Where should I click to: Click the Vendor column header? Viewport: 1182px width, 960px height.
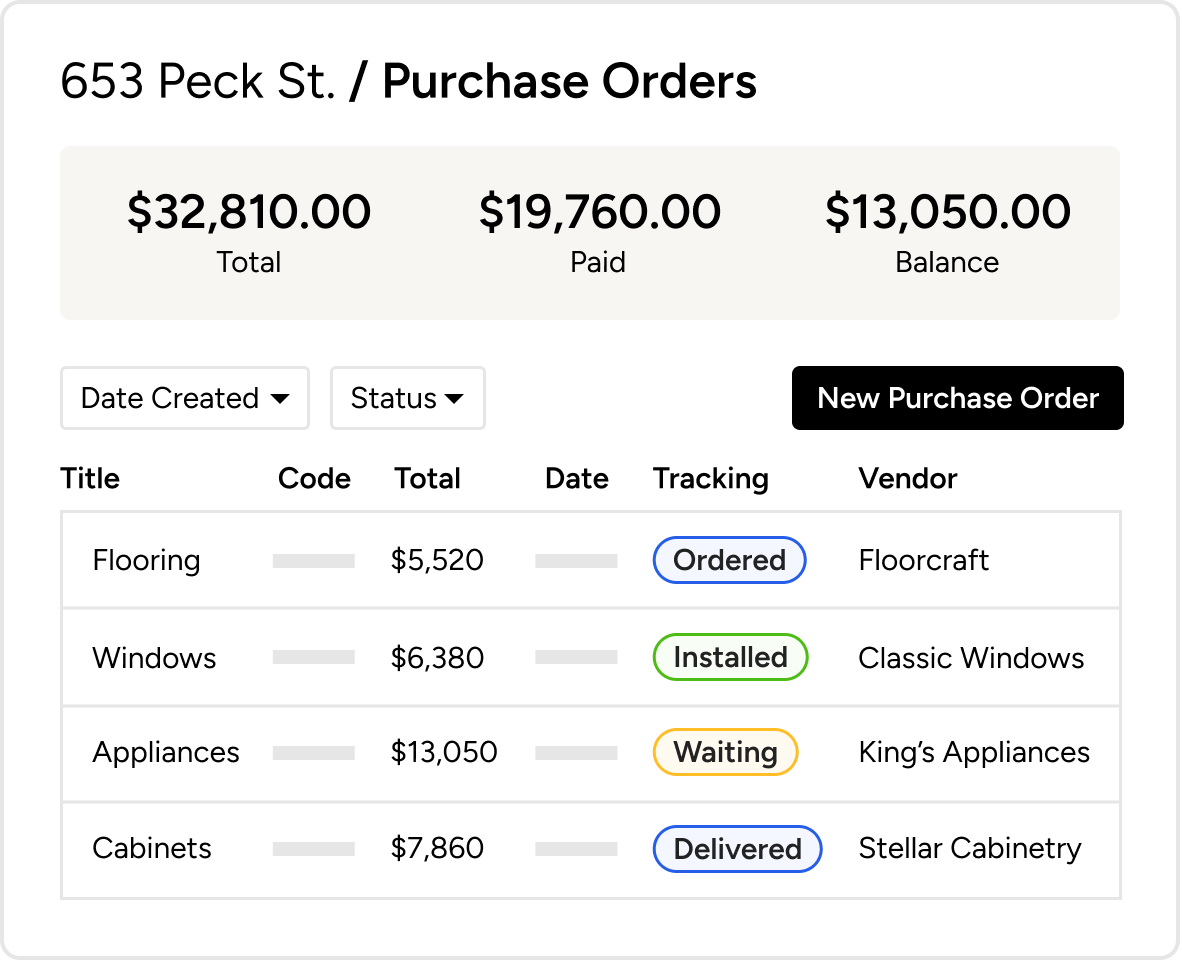tap(907, 478)
